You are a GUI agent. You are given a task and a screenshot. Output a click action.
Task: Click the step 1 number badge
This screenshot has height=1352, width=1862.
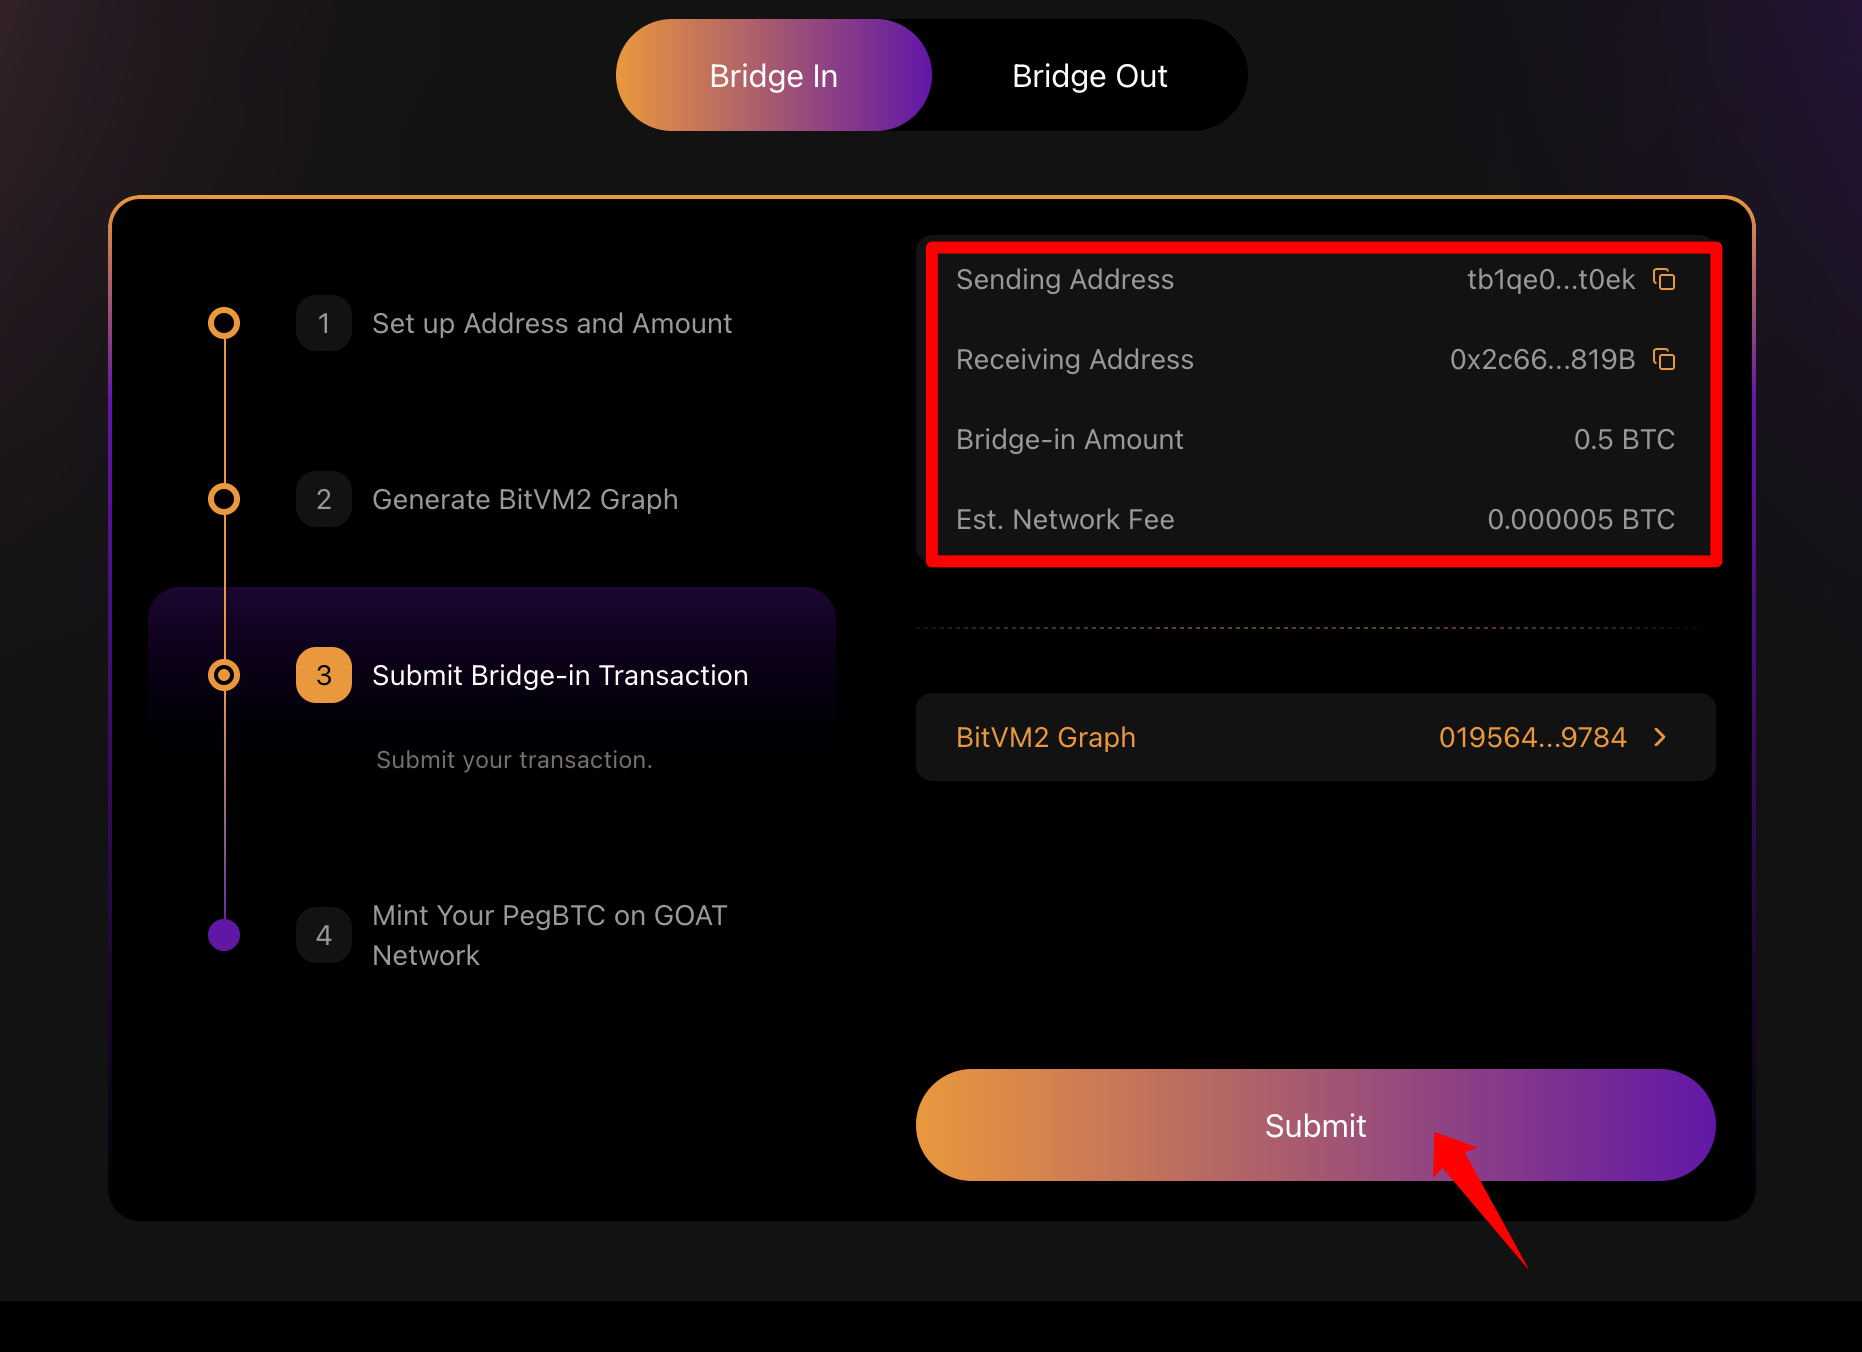pos(324,323)
